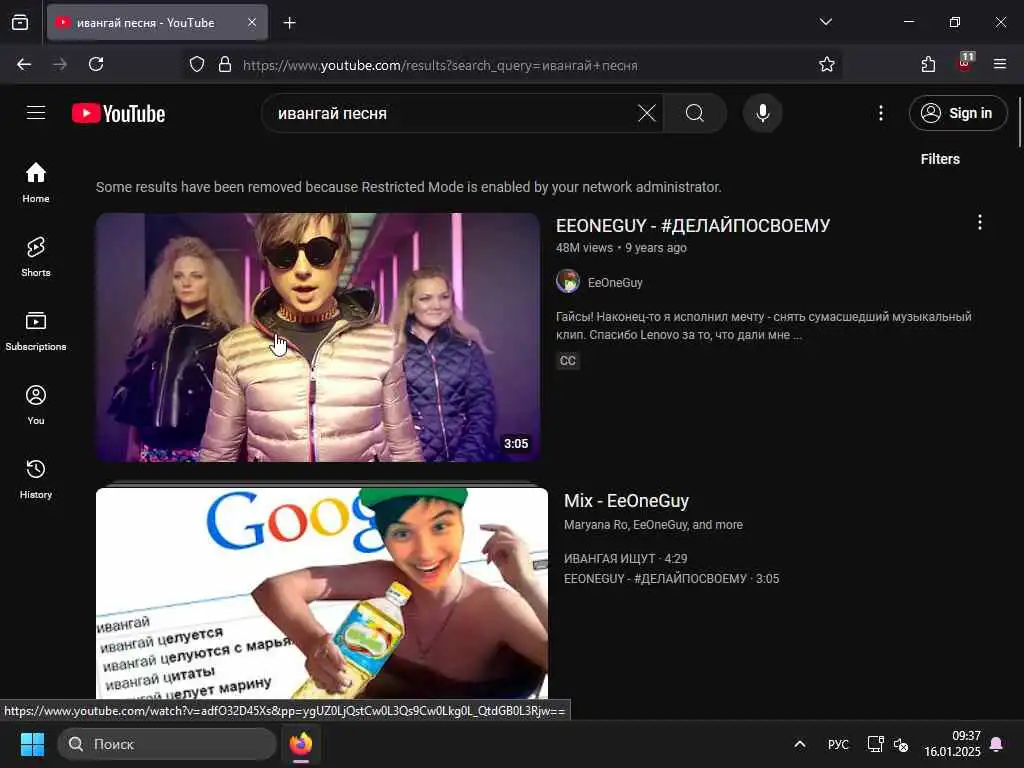Open the You section in sidebar
Viewport: 1024px width, 768px height.
36,404
